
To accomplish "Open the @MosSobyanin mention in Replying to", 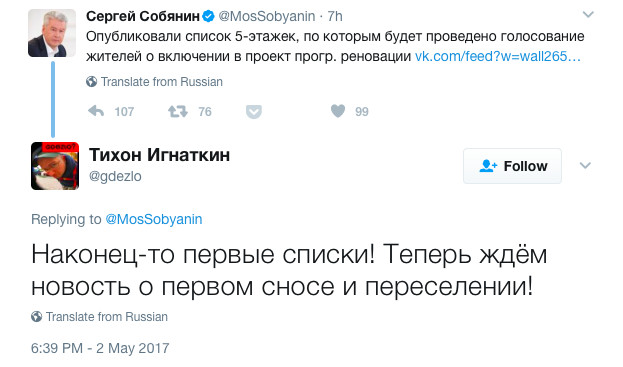I will tap(154, 219).
